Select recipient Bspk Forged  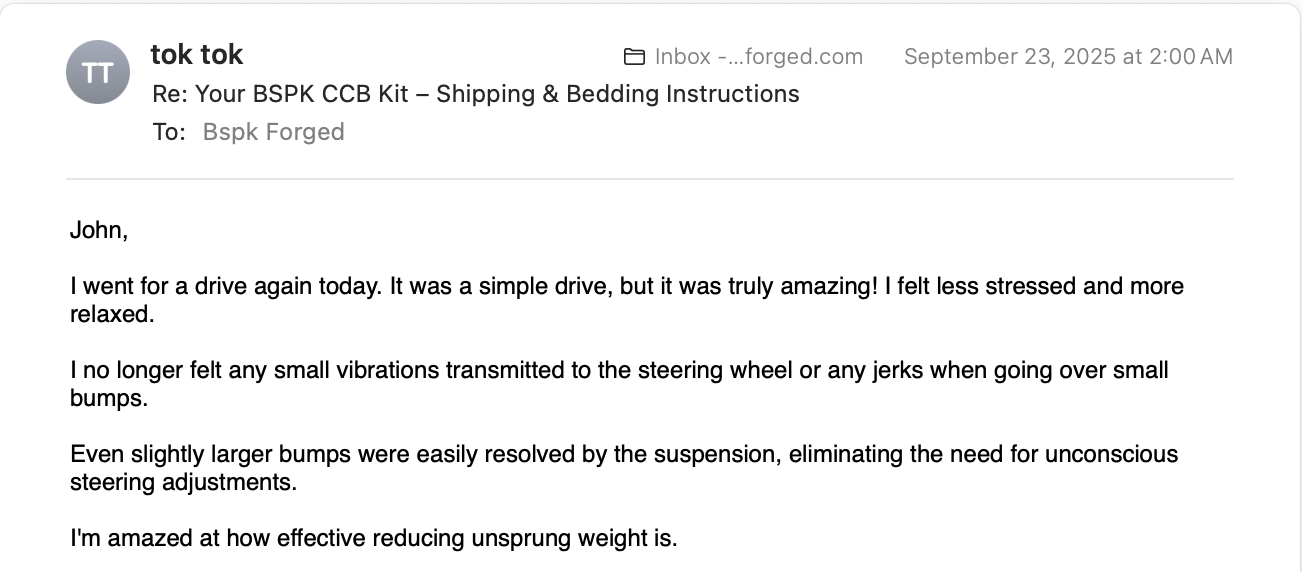(273, 132)
